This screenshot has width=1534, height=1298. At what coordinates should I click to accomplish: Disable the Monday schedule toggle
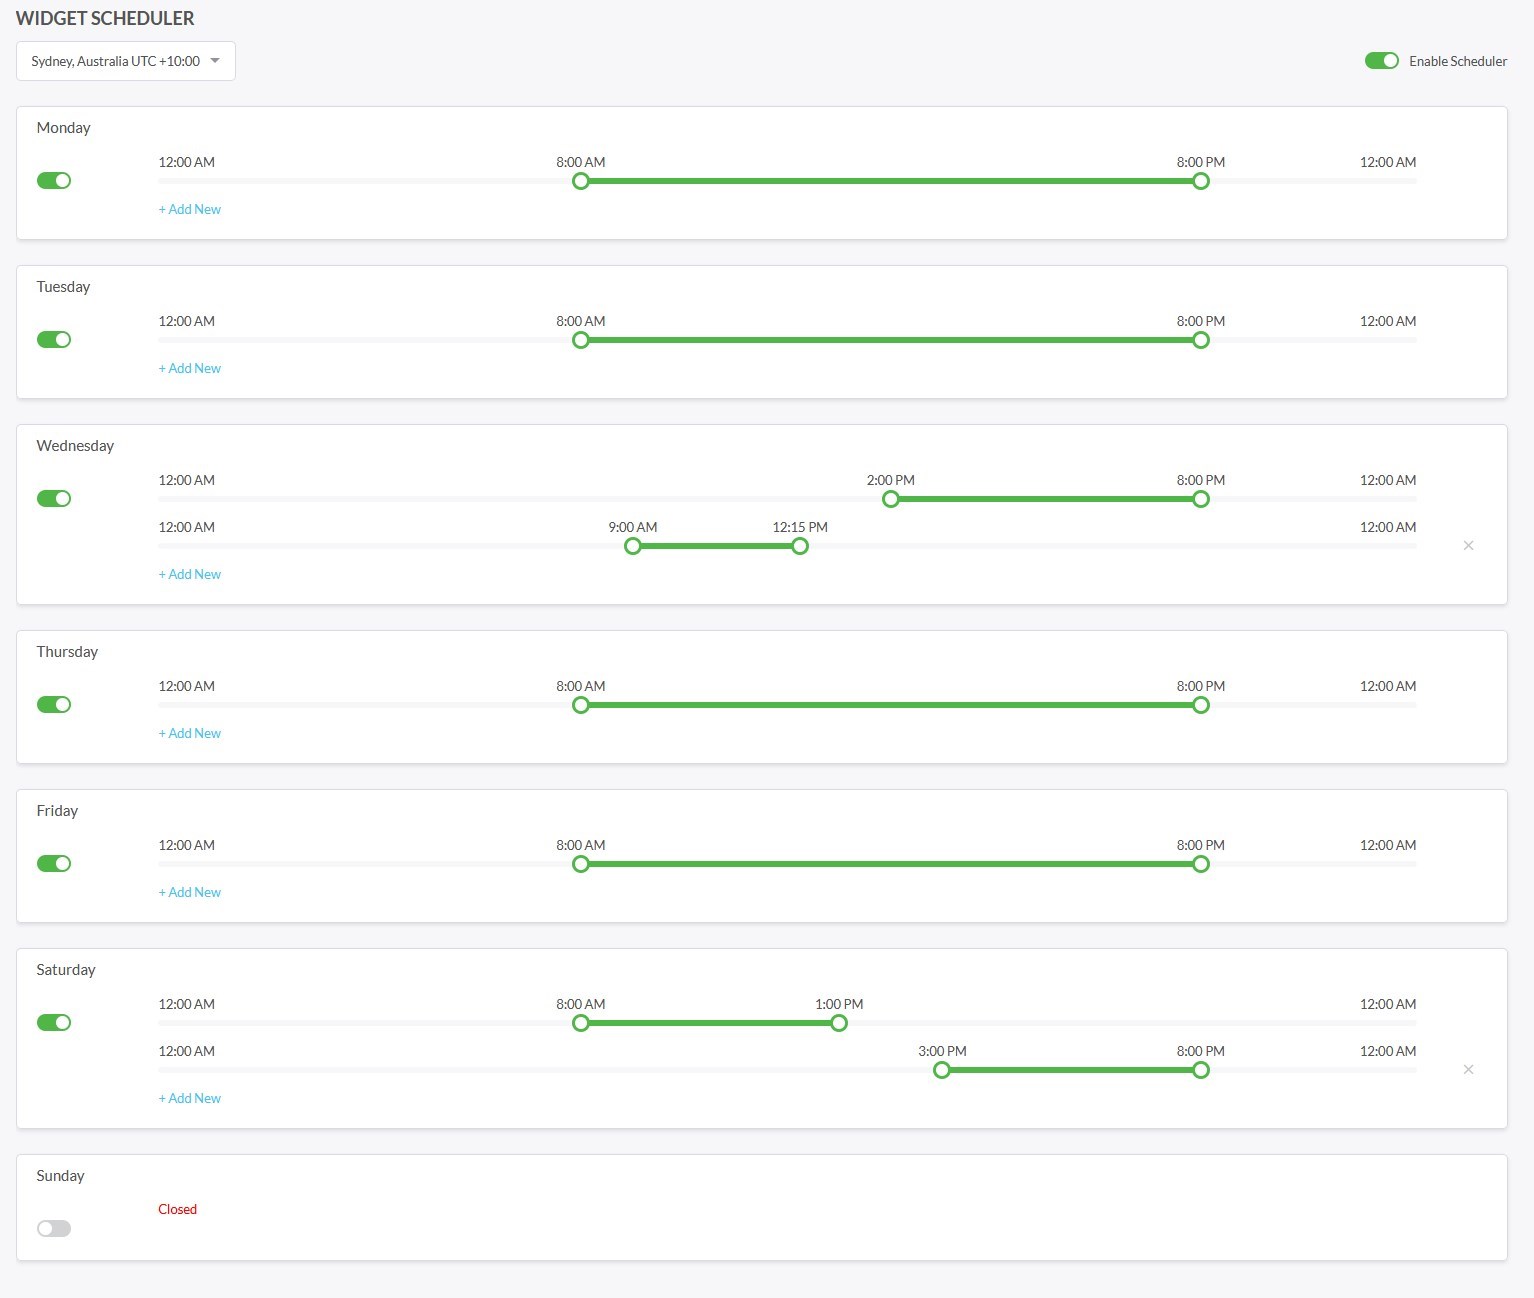pos(54,181)
